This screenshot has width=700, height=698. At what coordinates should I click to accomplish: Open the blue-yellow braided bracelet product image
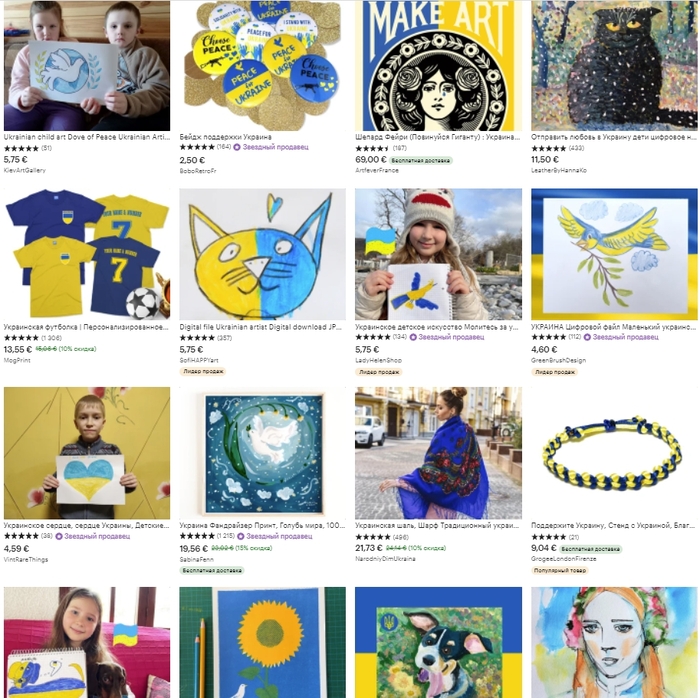(614, 453)
